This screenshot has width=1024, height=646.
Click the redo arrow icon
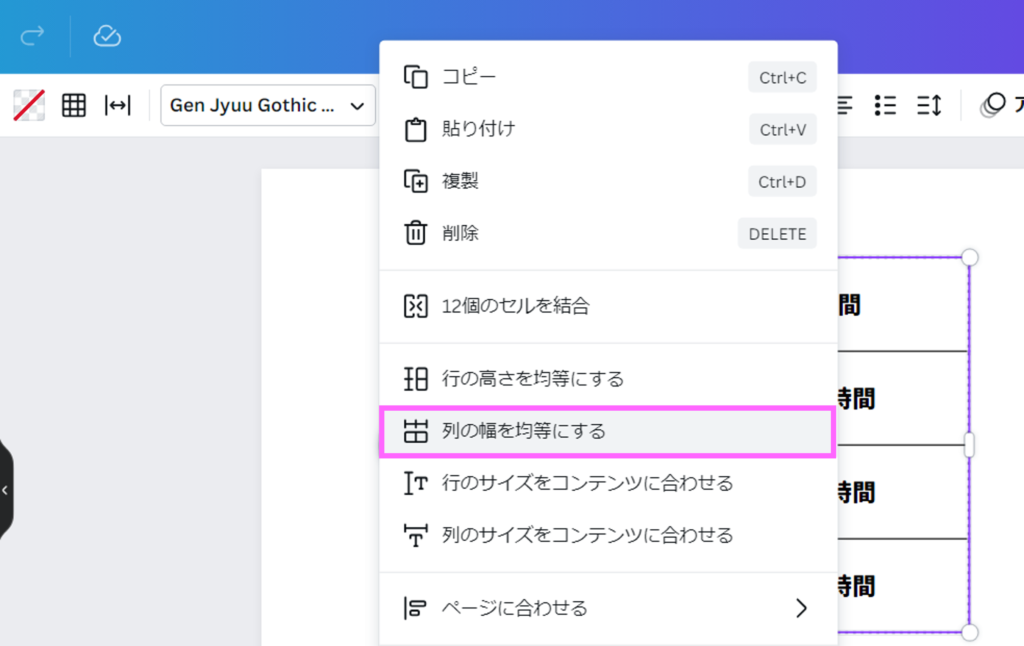point(33,36)
